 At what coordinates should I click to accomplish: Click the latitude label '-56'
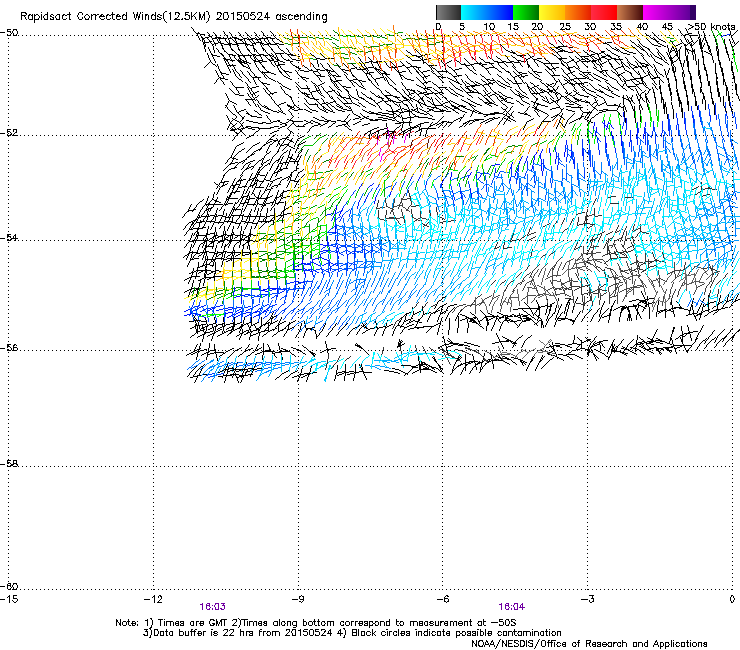(x=9, y=347)
